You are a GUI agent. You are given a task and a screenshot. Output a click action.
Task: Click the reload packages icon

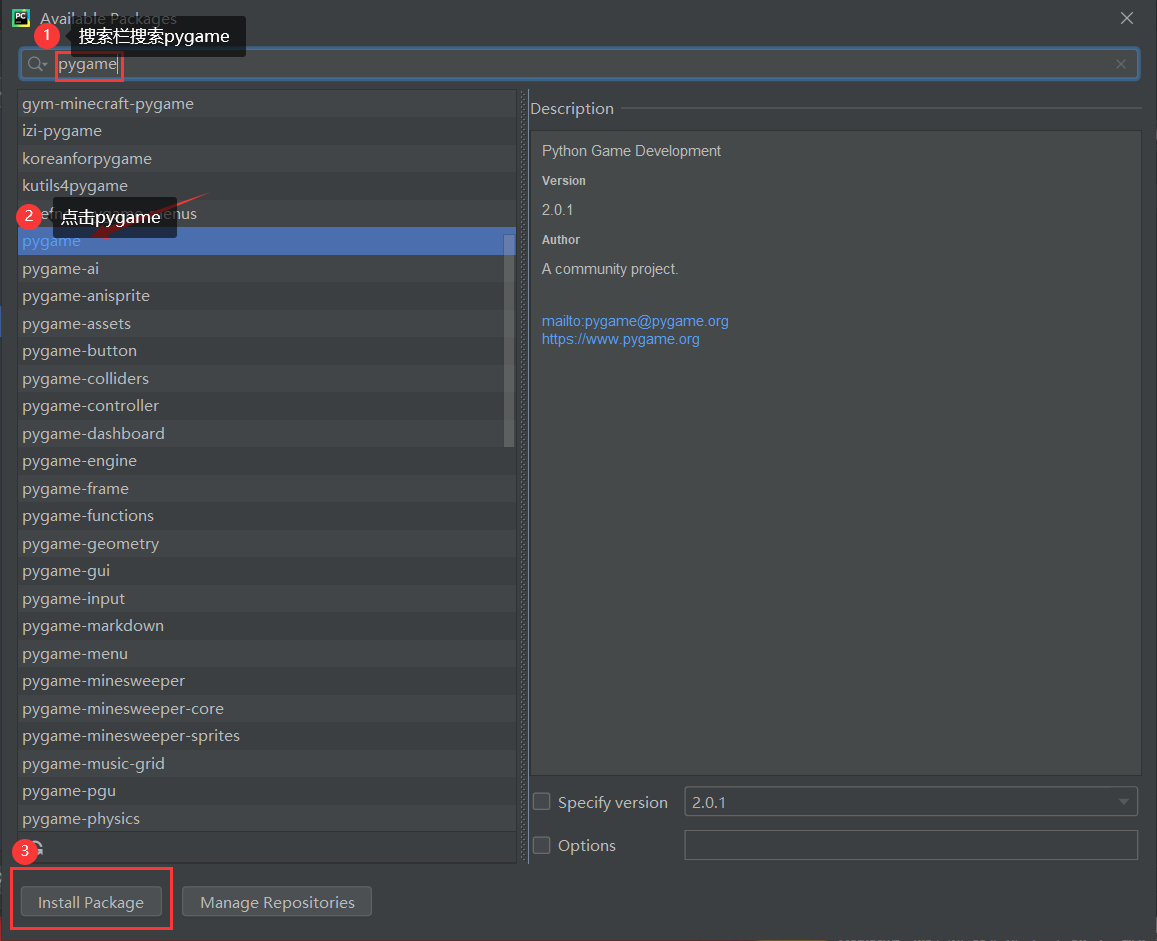36,848
